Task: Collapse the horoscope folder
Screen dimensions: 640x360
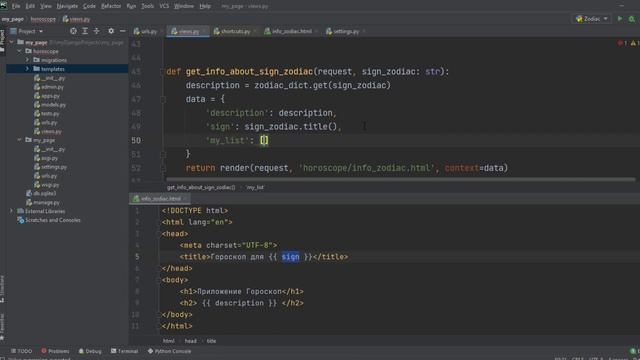Action: point(19,51)
